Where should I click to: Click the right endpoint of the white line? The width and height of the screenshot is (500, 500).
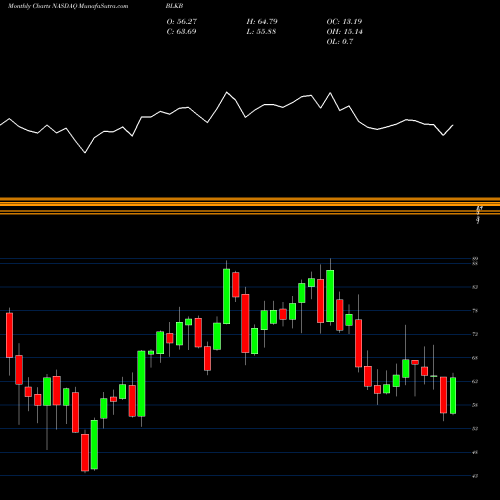(453, 125)
